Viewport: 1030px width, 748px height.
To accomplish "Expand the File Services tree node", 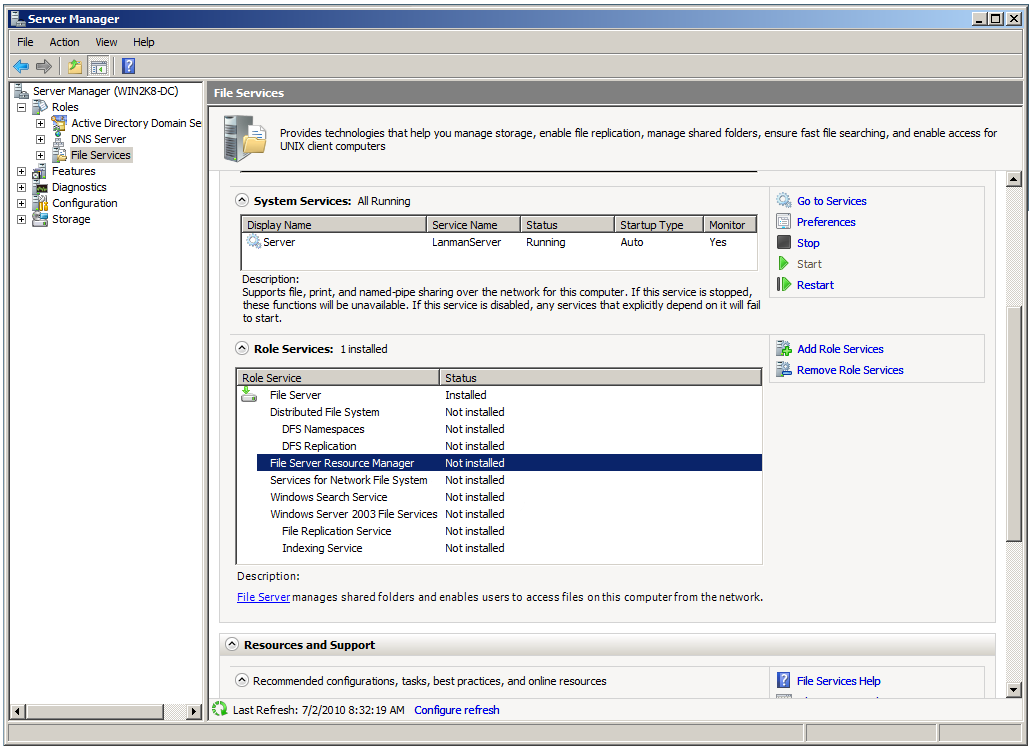I will pos(41,155).
